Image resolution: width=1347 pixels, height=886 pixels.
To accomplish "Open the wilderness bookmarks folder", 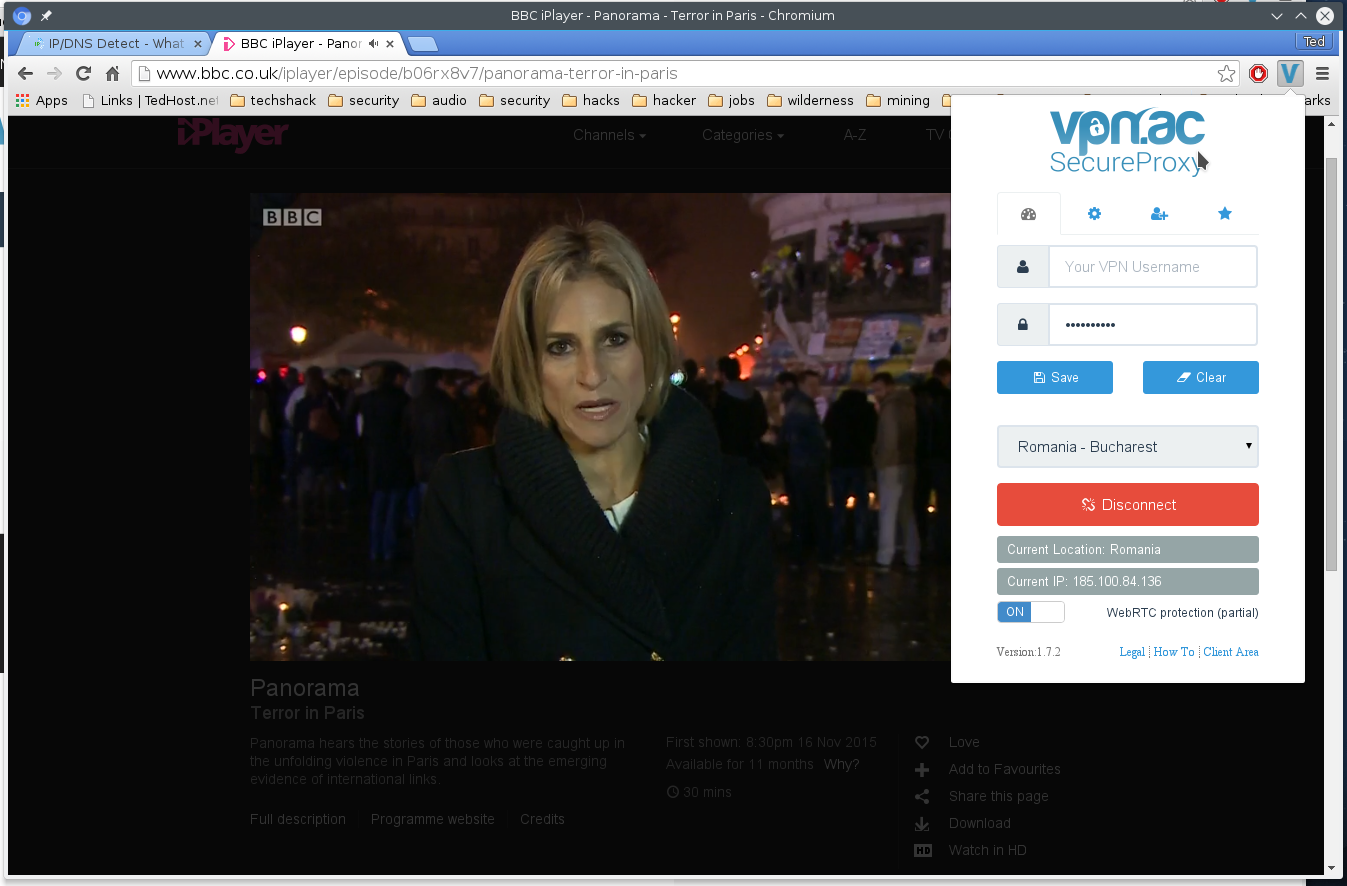I will tap(810, 100).
